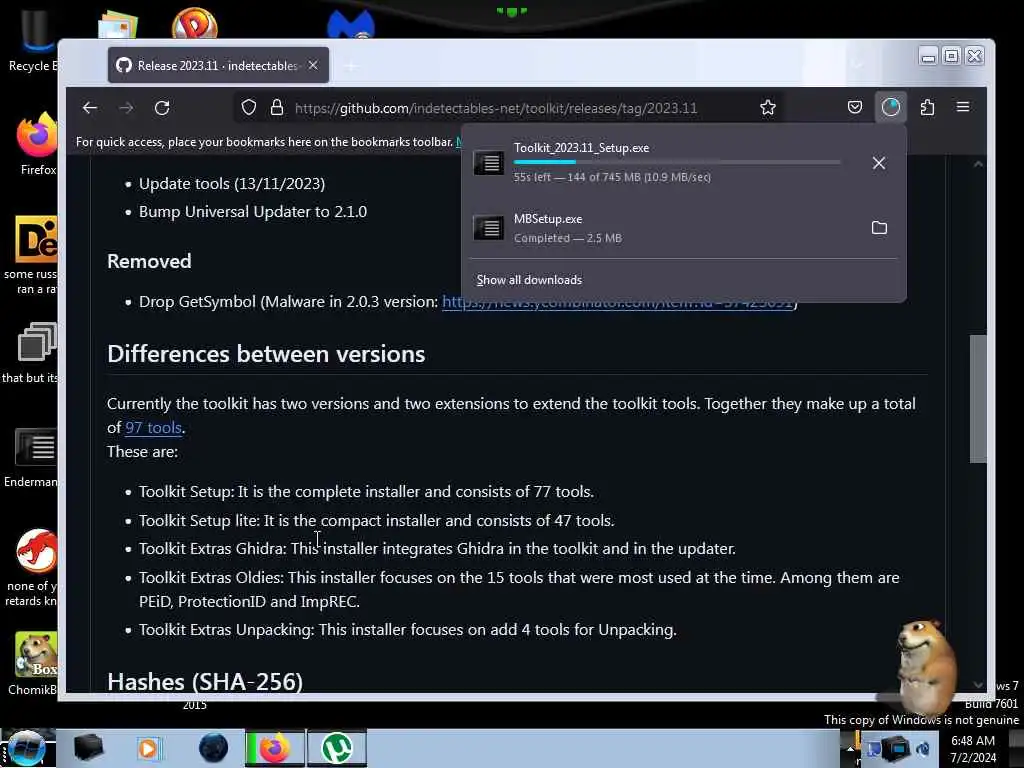
Task: Click the 'Differences between versions' heading
Action: tap(266, 354)
